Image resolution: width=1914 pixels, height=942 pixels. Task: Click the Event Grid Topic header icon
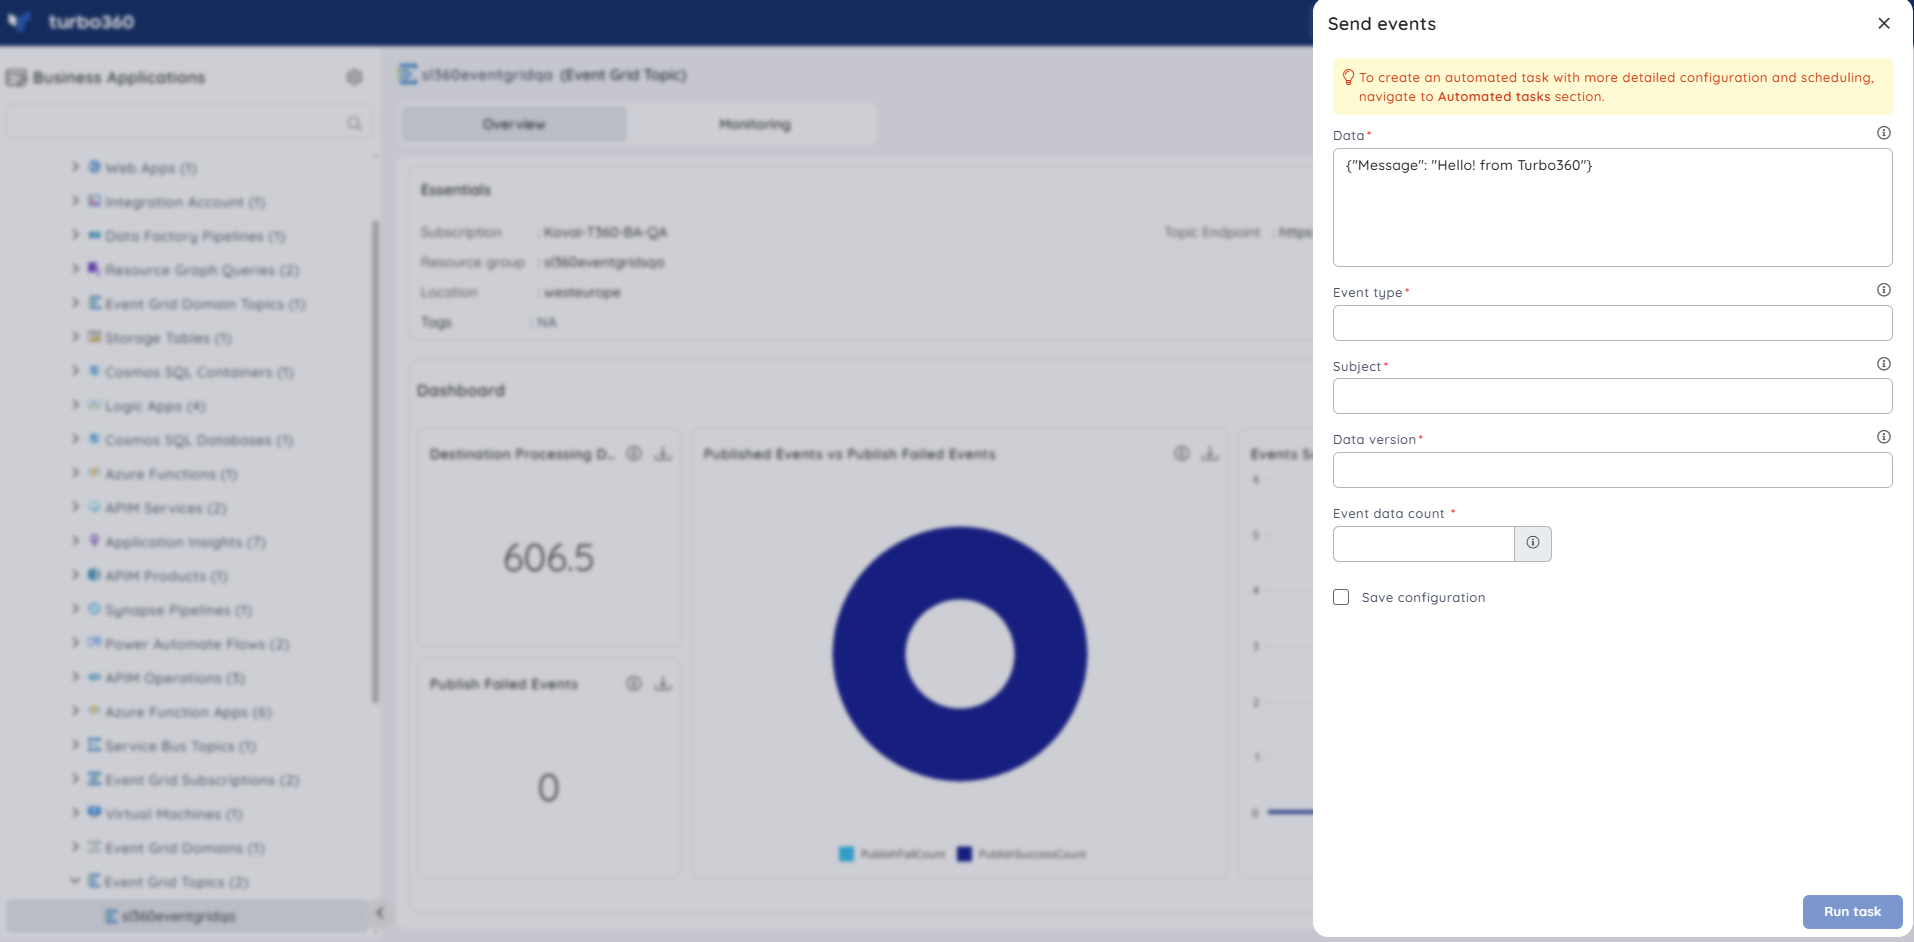click(x=408, y=74)
